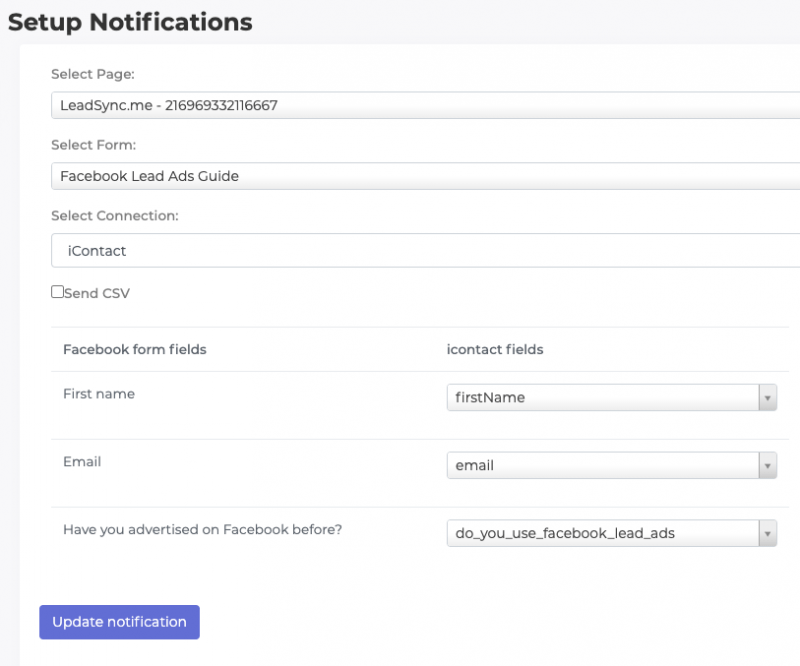
Task: Open the firstName dropdown arrow
Action: click(x=768, y=397)
